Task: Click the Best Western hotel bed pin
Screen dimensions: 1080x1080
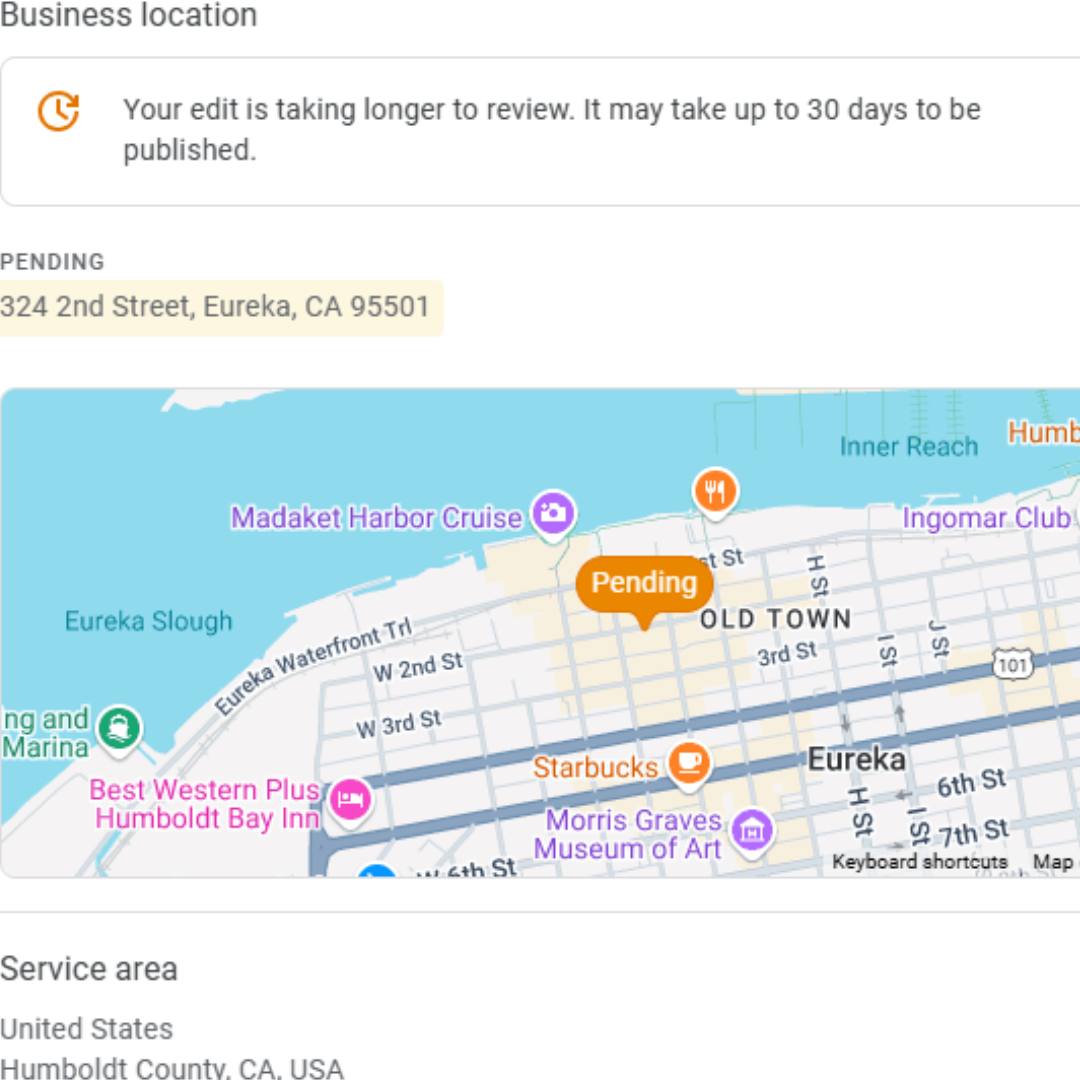Action: coord(350,800)
